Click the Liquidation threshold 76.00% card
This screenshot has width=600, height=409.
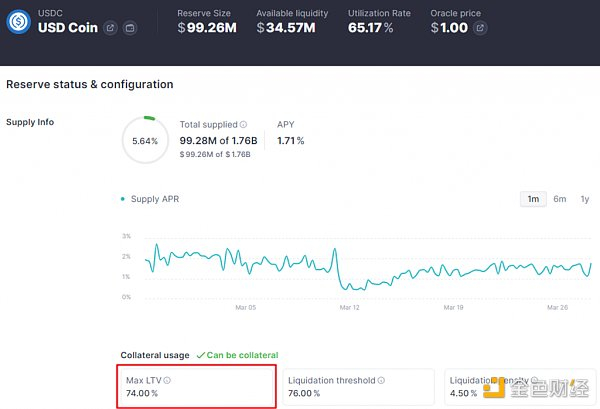[x=359, y=386]
